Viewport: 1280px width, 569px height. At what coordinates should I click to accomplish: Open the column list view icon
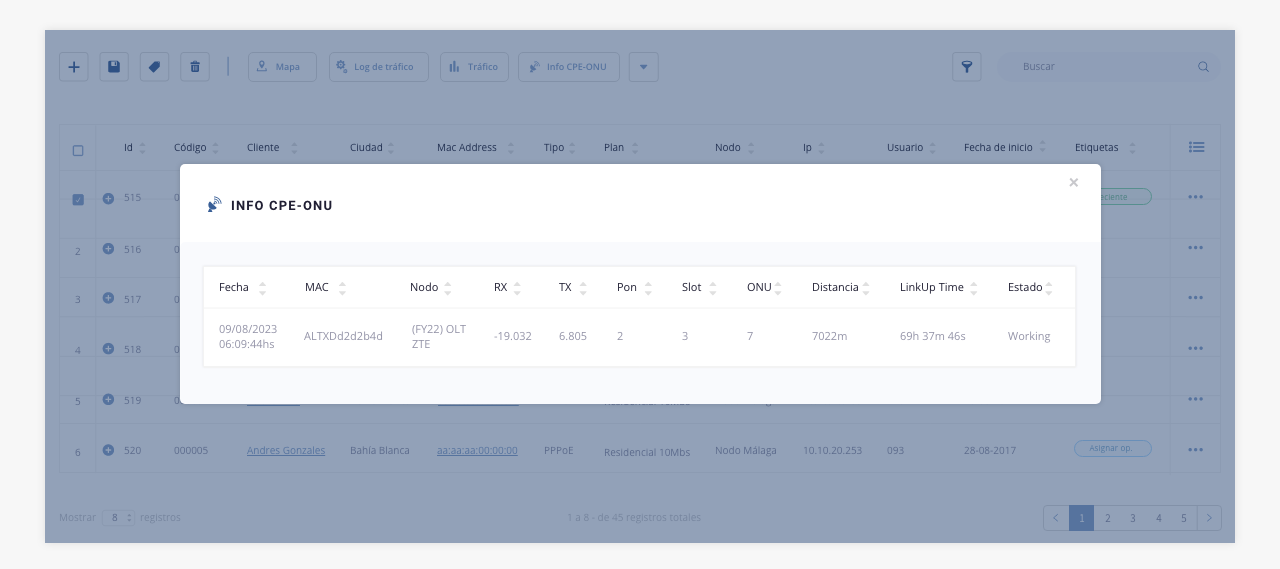pyautogui.click(x=1196, y=148)
